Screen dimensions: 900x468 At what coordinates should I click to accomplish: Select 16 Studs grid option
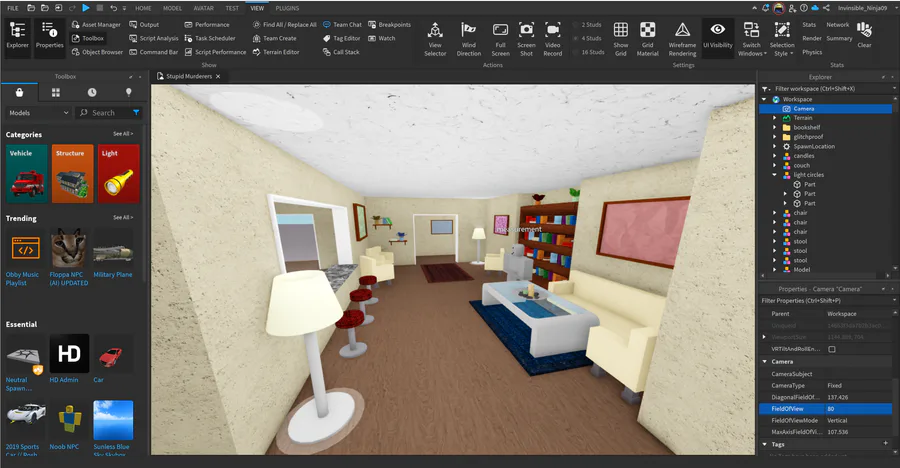tap(588, 52)
